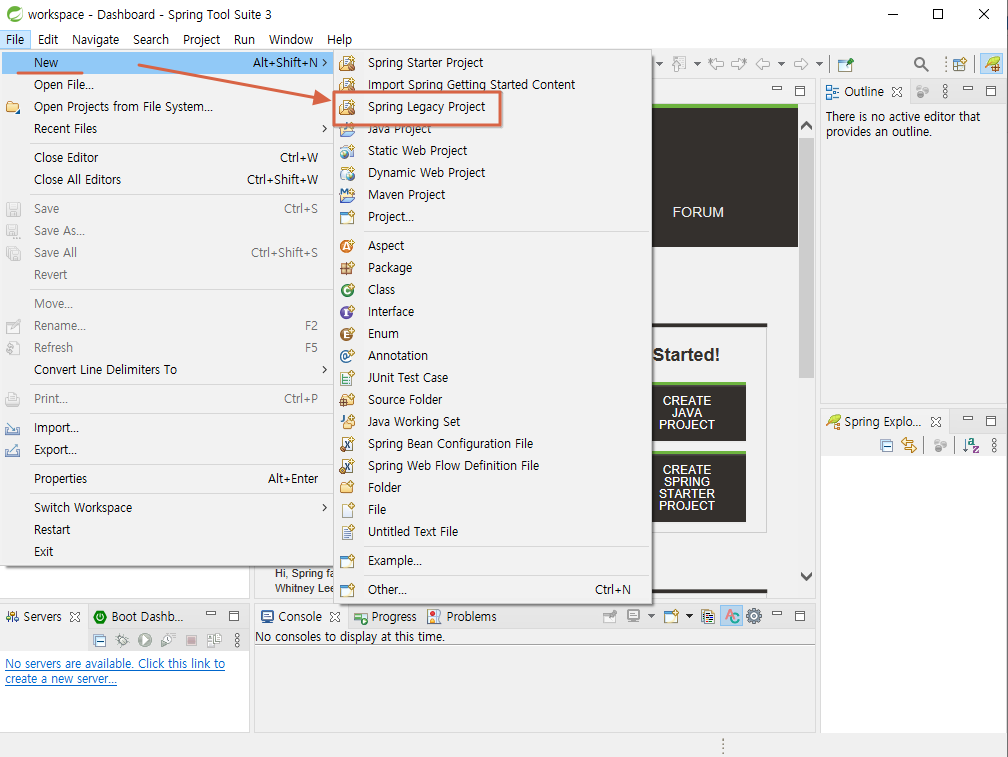Switch to the Problems tab
Viewport: 1008px width, 757px height.
pyautogui.click(x=462, y=617)
